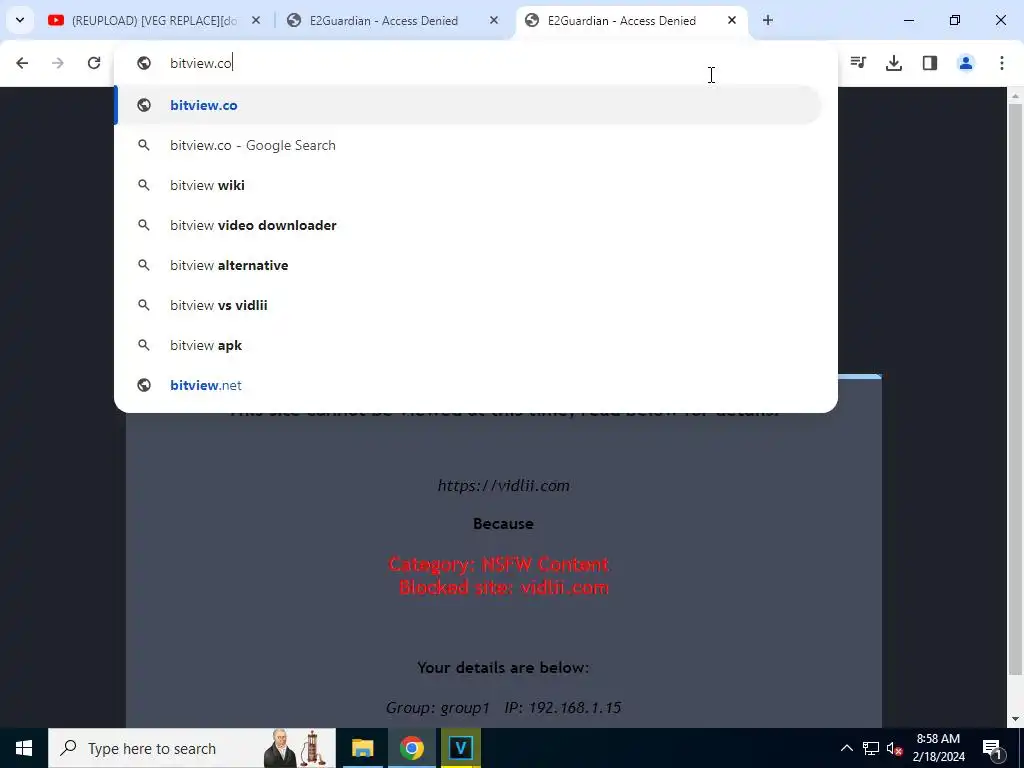This screenshot has height=768, width=1024.
Task: Open the notification center icon
Action: [x=991, y=748]
